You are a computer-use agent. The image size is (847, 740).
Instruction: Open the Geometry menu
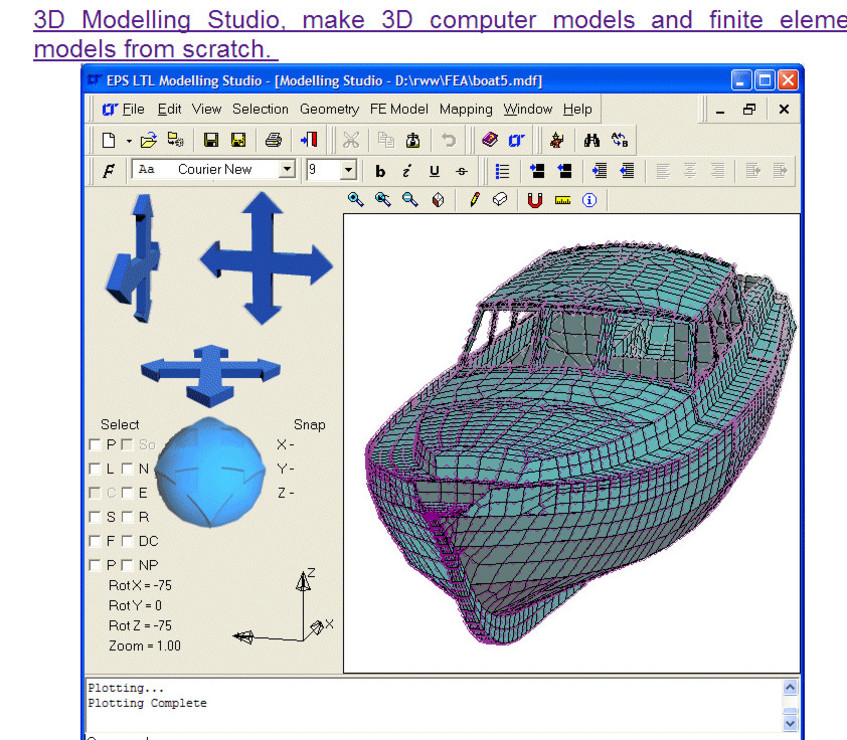tap(330, 109)
